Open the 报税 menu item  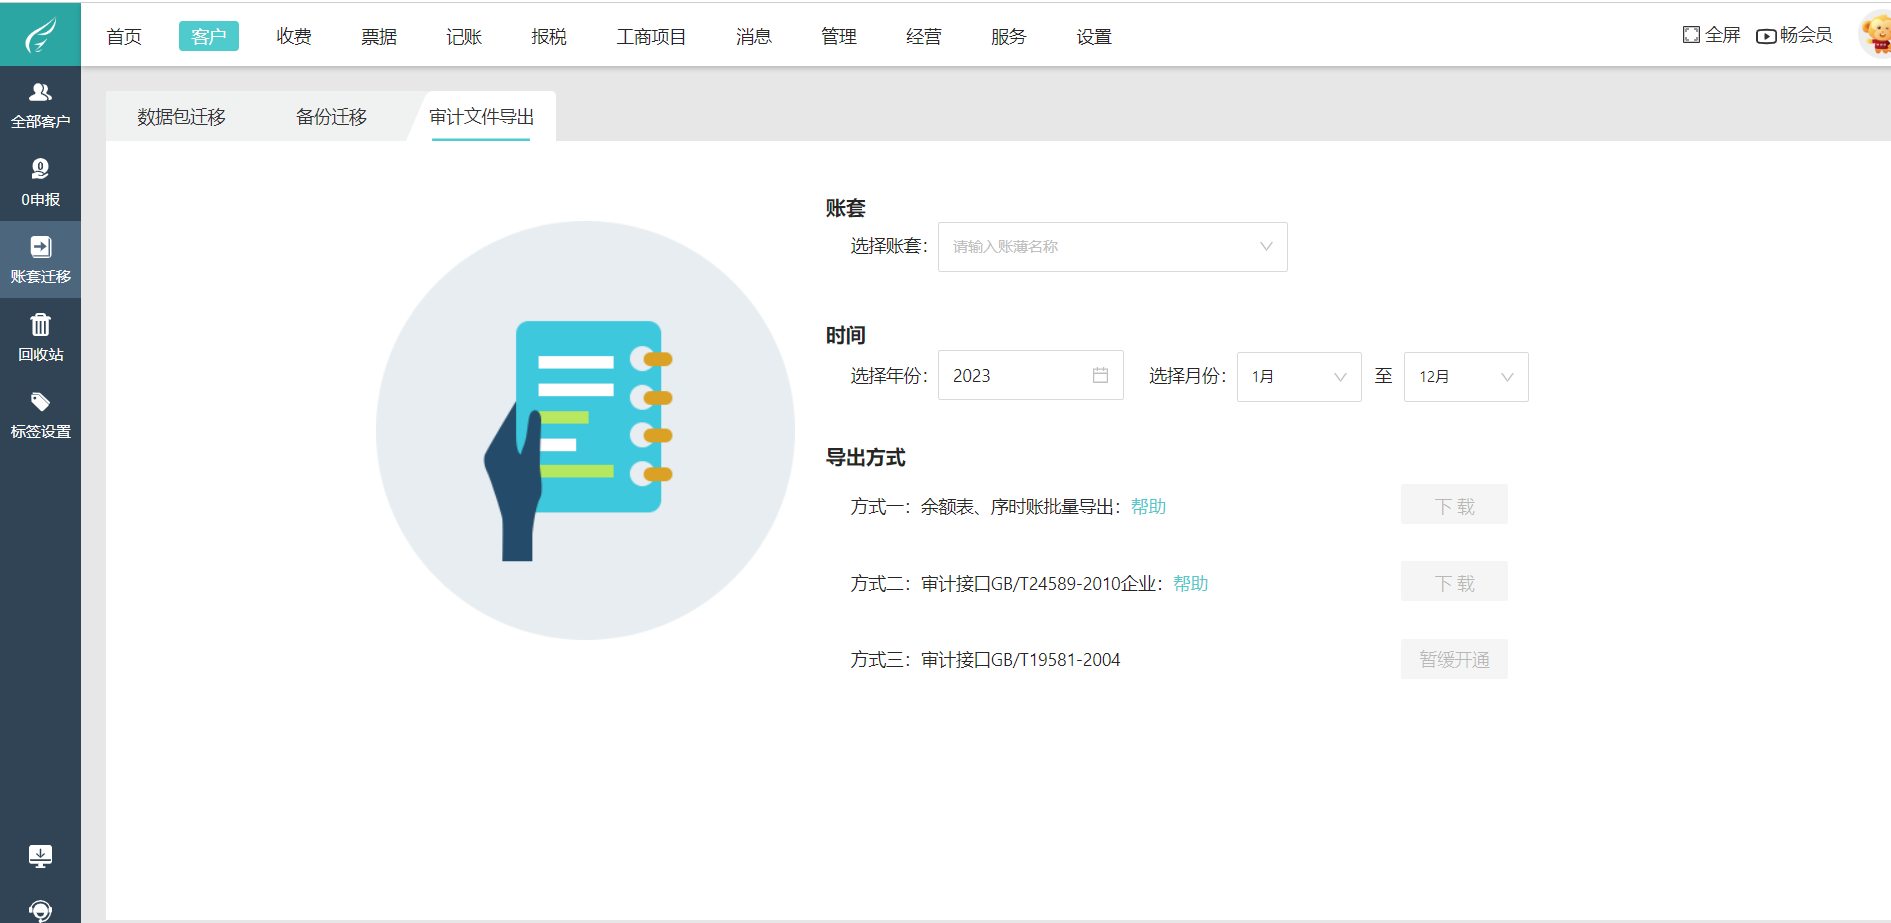point(548,35)
